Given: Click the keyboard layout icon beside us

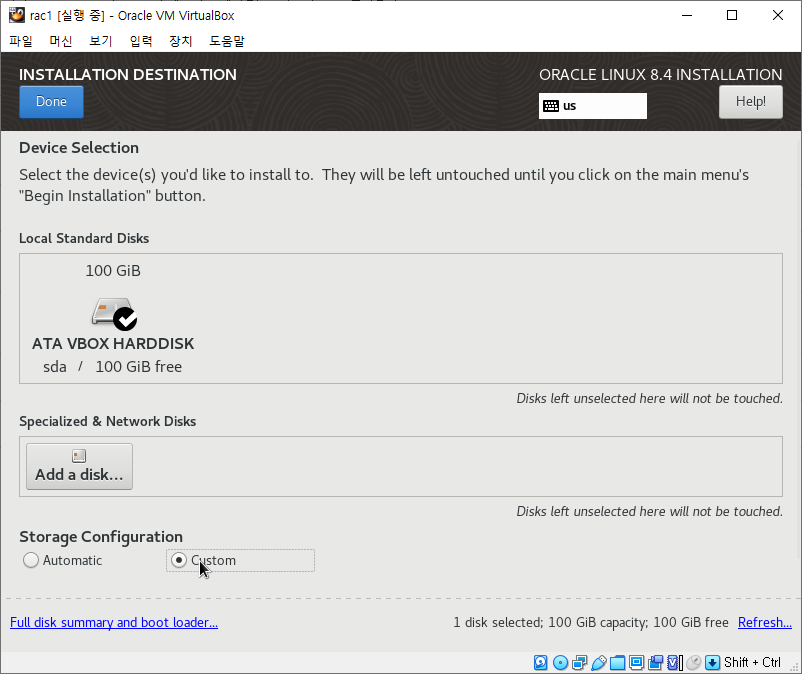Looking at the screenshot, I should [x=551, y=106].
